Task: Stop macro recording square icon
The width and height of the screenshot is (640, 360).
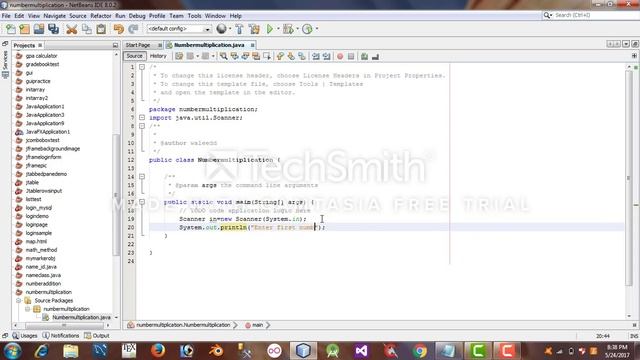Action: tap(351, 56)
